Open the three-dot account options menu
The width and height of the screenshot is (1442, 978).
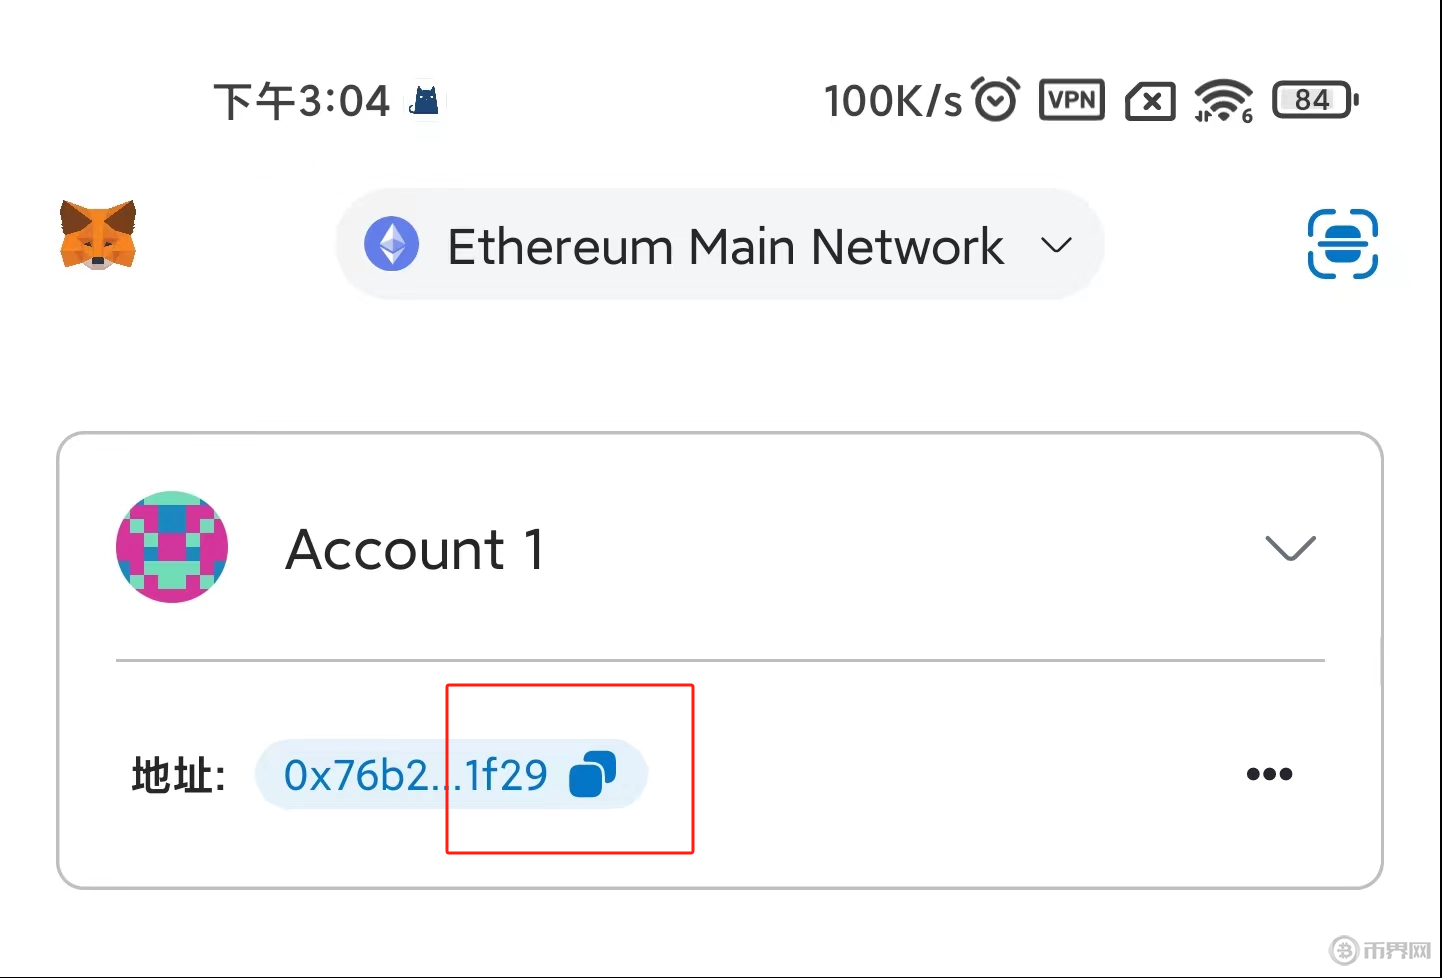[1269, 774]
